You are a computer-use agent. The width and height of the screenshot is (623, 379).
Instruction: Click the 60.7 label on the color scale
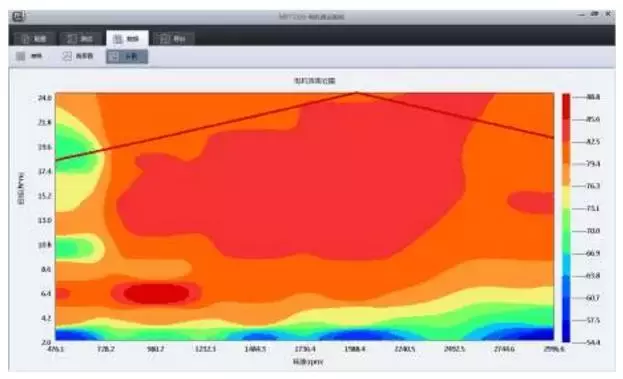(x=593, y=298)
